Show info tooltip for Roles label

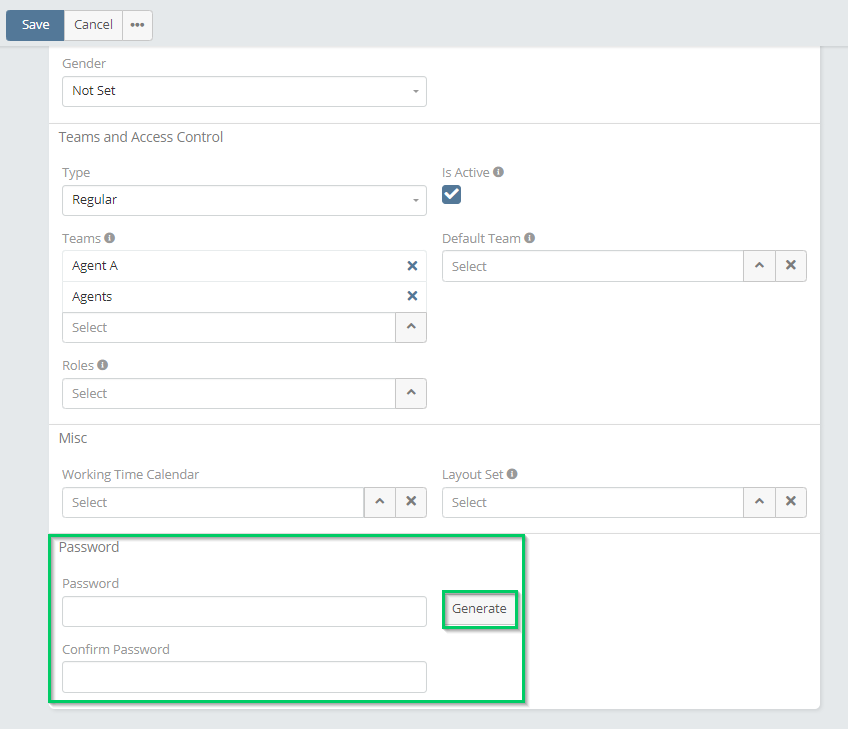tap(103, 365)
